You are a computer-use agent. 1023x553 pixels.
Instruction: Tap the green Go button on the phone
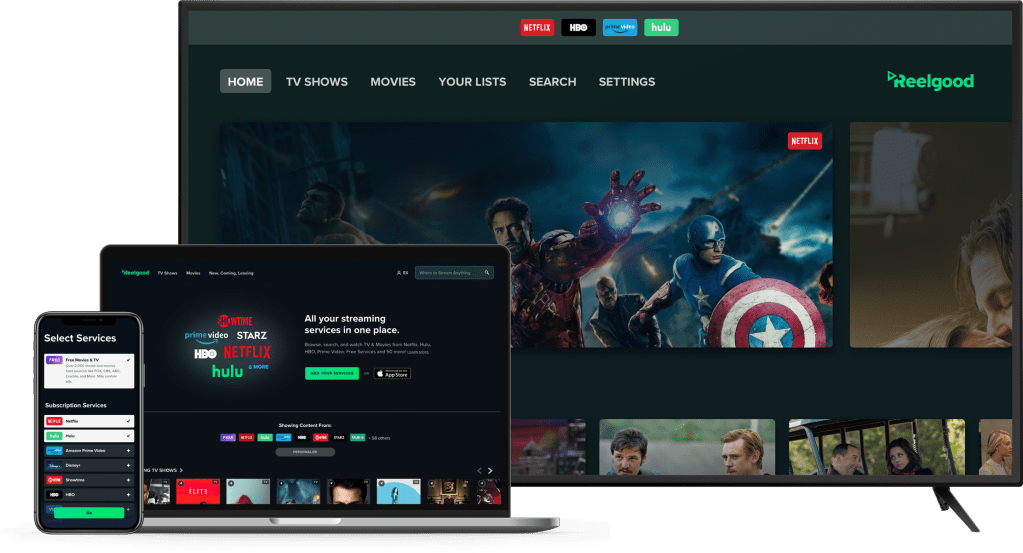(x=89, y=513)
